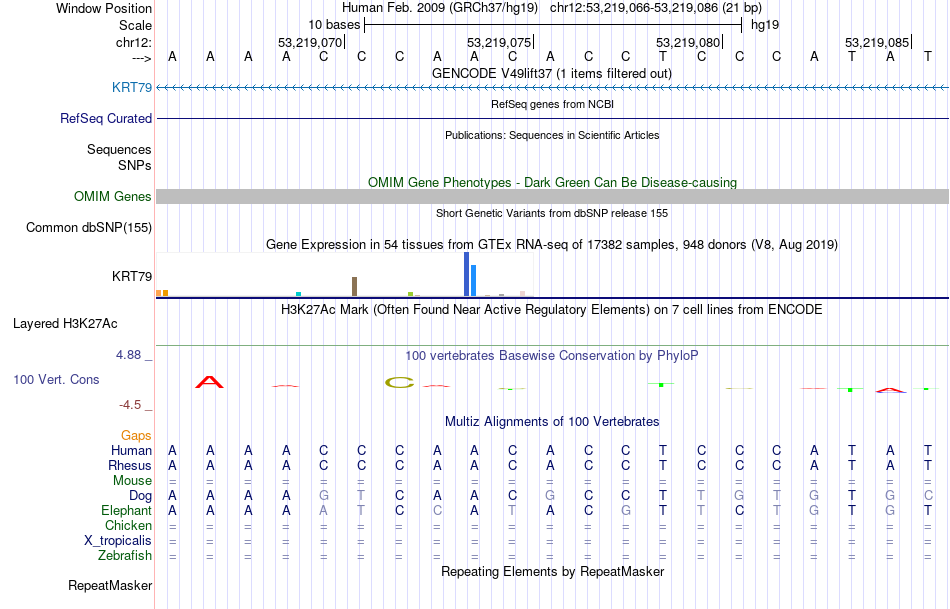The image size is (950, 609).
Task: Select position label 53,219,070
Action: click(310, 42)
